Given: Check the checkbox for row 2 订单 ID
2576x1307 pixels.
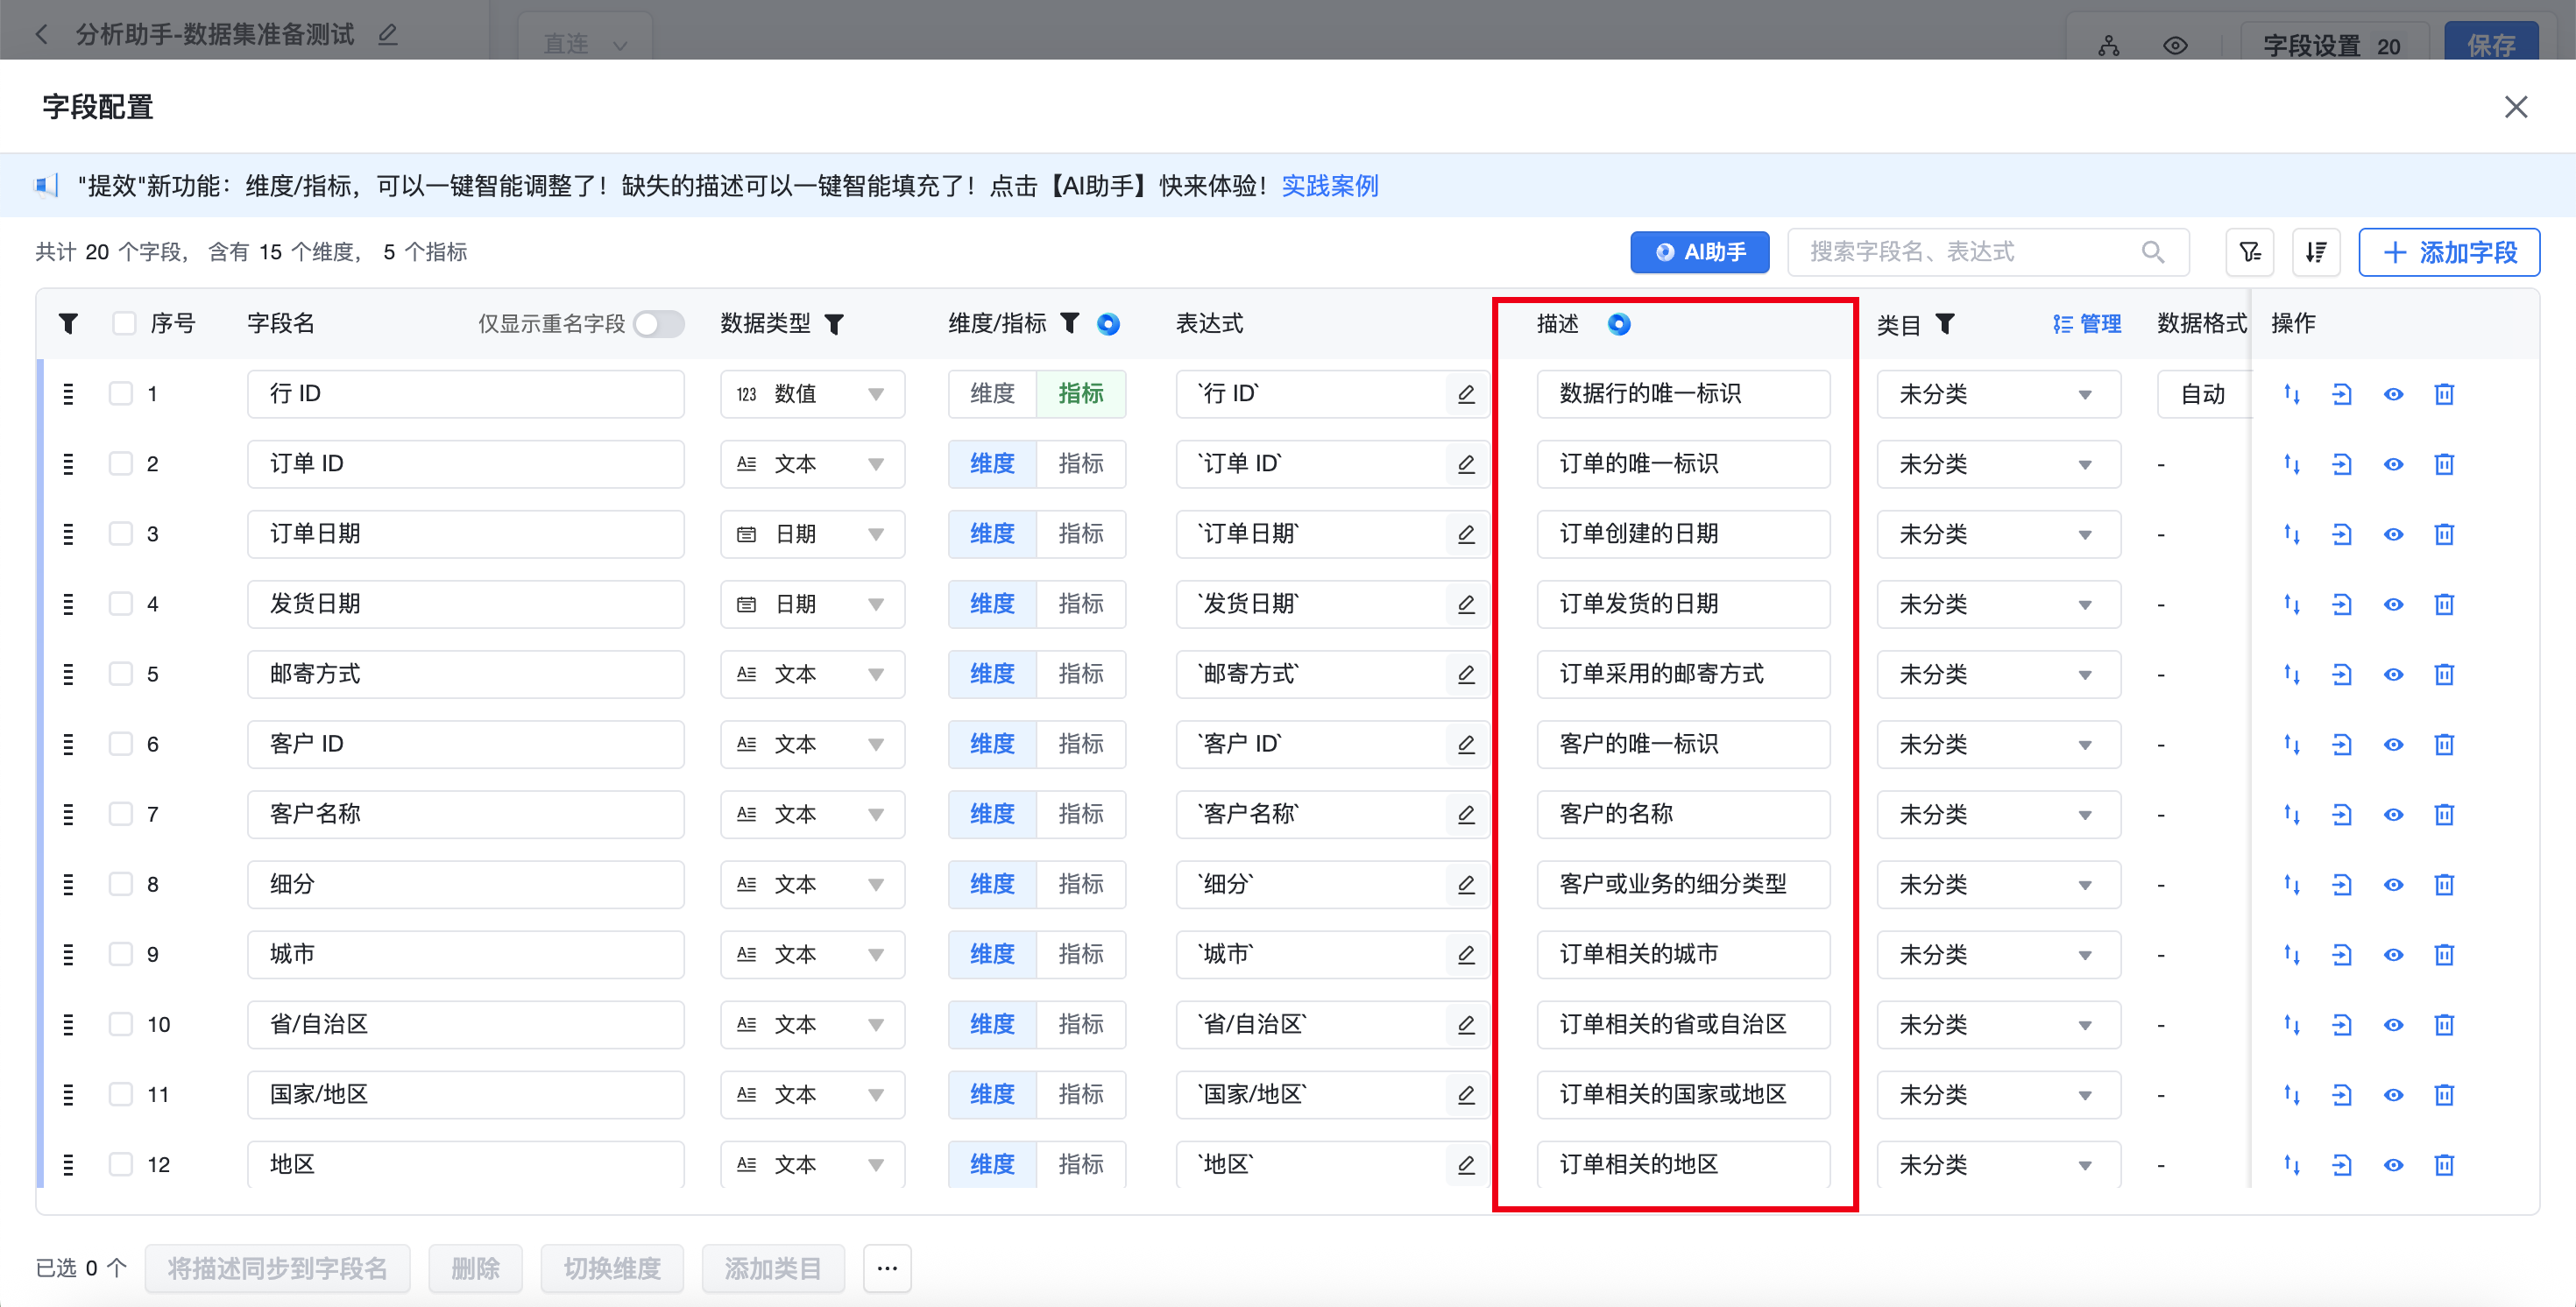Looking at the screenshot, I should click(121, 463).
